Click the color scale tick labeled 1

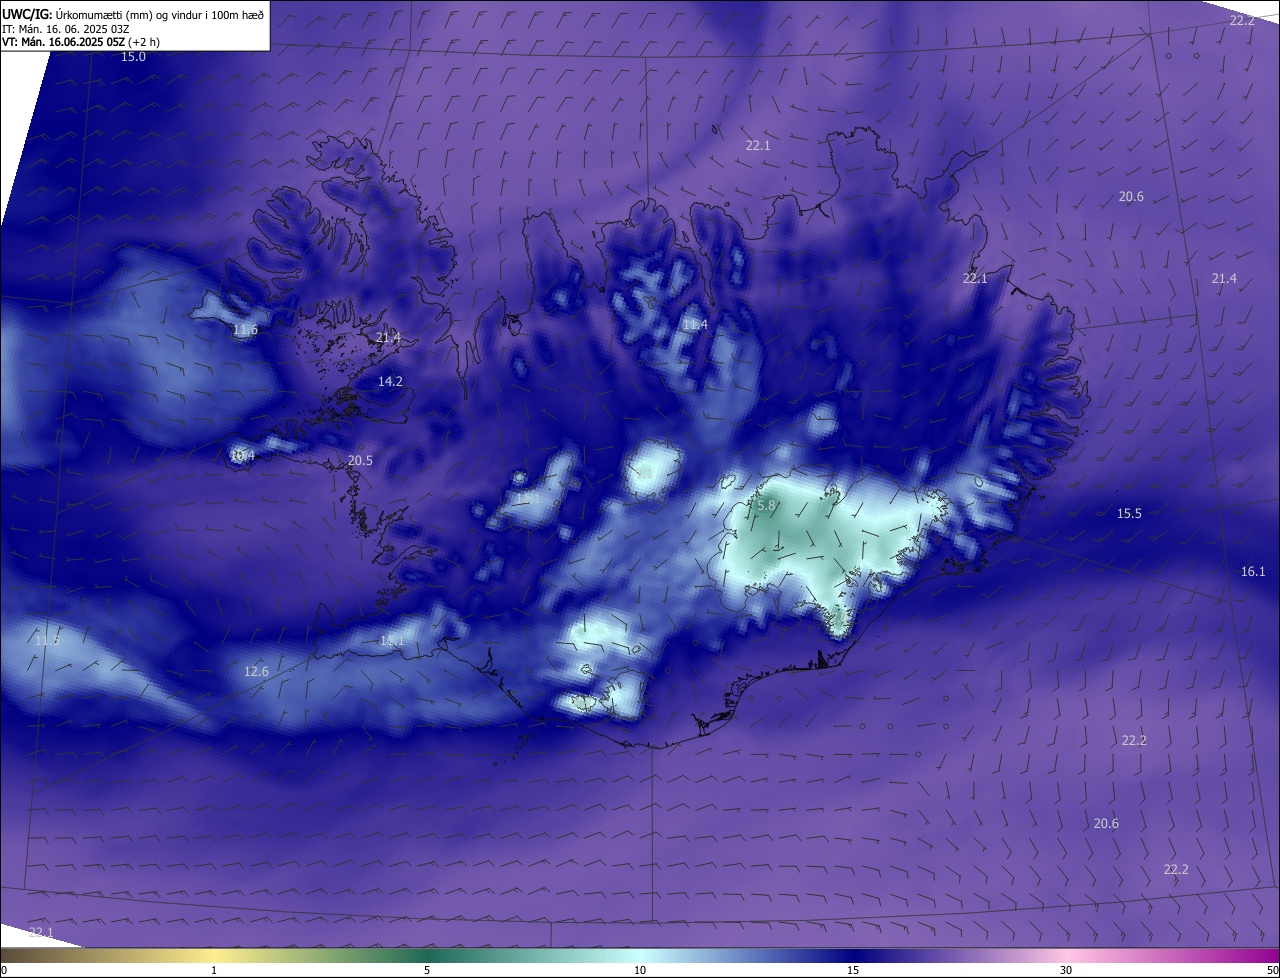214,970
